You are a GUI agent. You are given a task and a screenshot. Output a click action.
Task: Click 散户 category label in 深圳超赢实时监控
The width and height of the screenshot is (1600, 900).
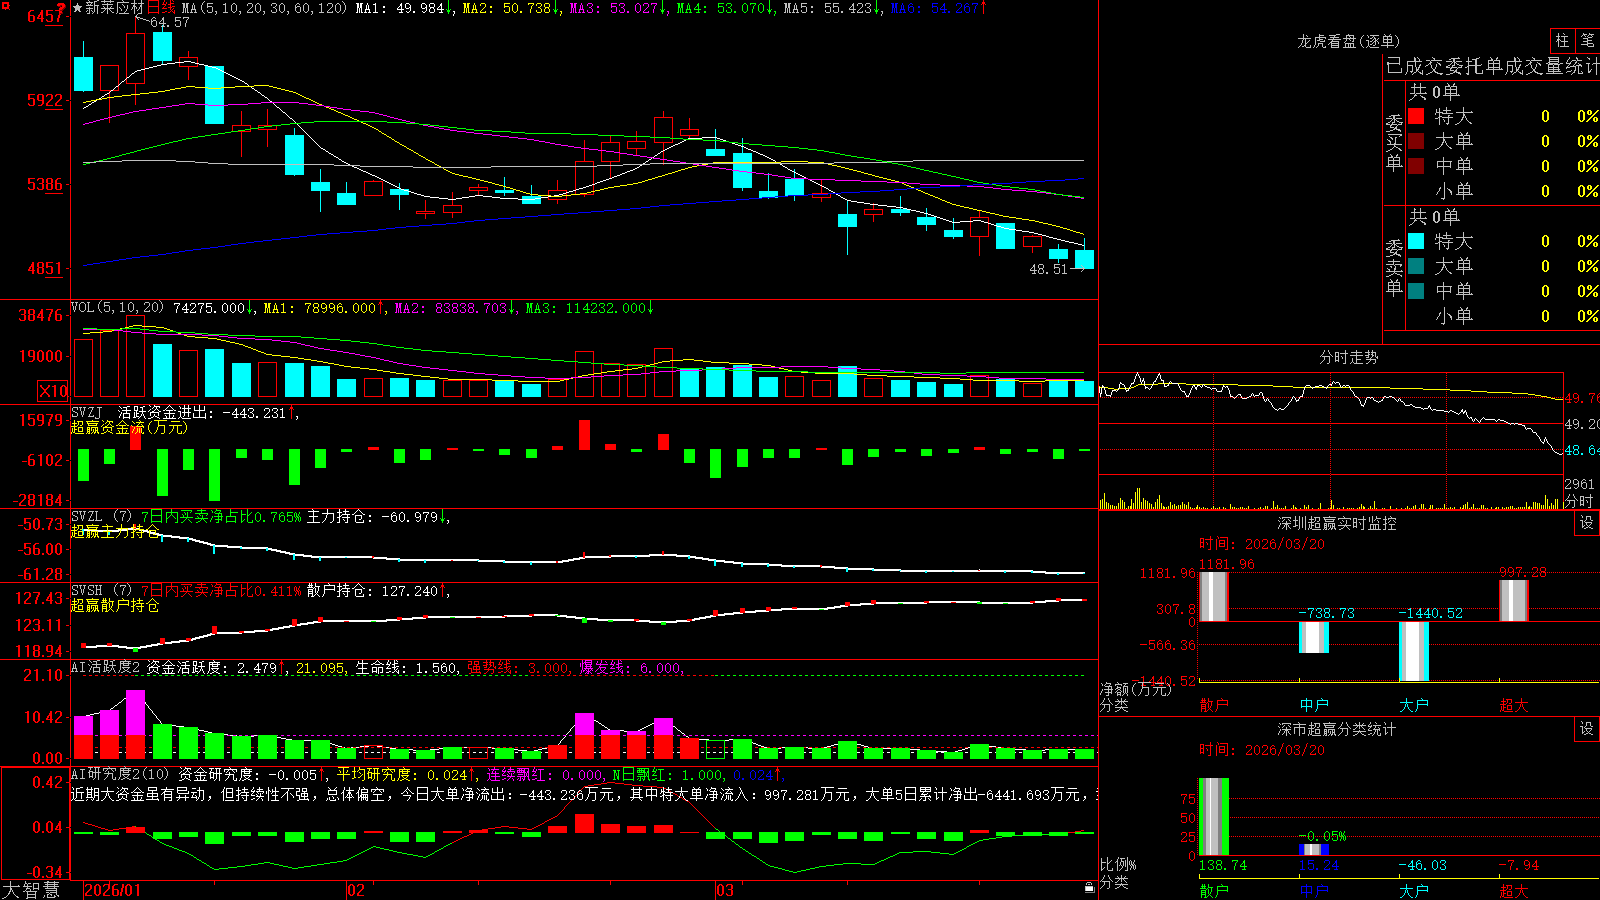click(x=1214, y=705)
